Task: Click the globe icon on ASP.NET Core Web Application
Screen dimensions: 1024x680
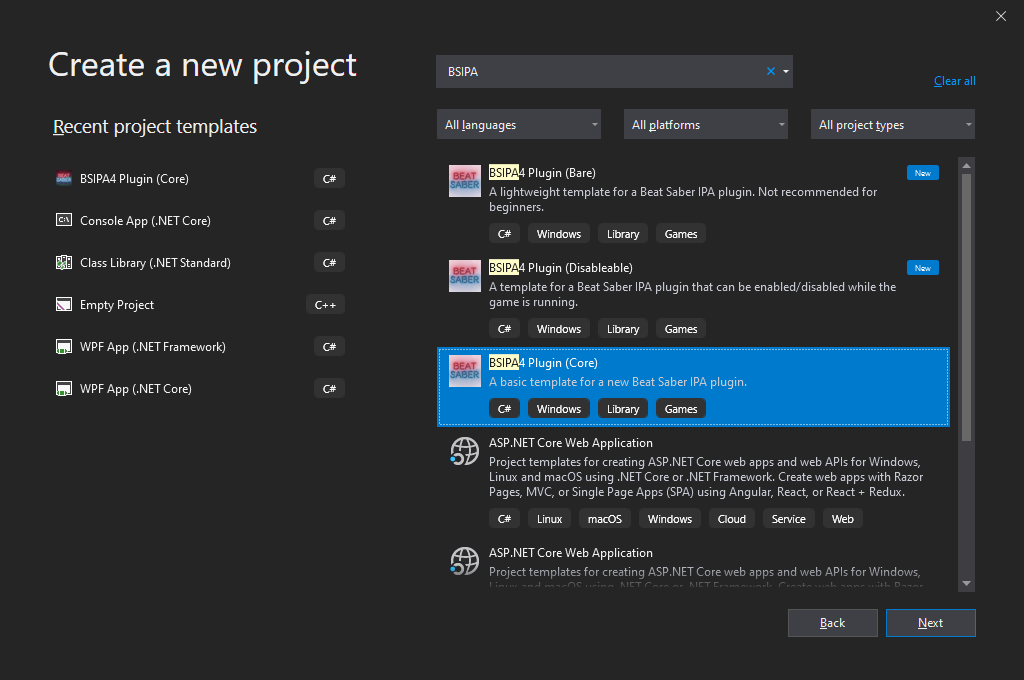Action: tap(464, 451)
